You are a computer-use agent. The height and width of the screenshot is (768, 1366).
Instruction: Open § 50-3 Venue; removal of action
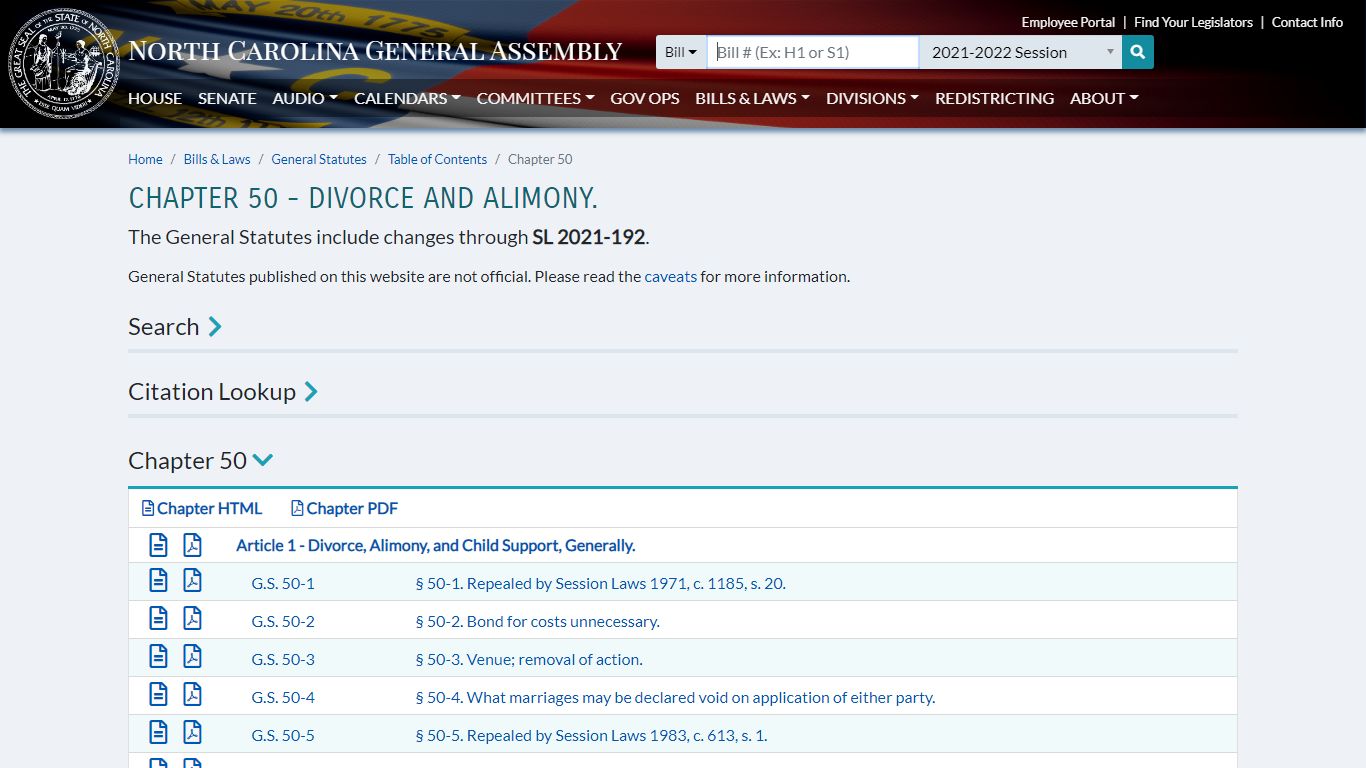(x=529, y=659)
